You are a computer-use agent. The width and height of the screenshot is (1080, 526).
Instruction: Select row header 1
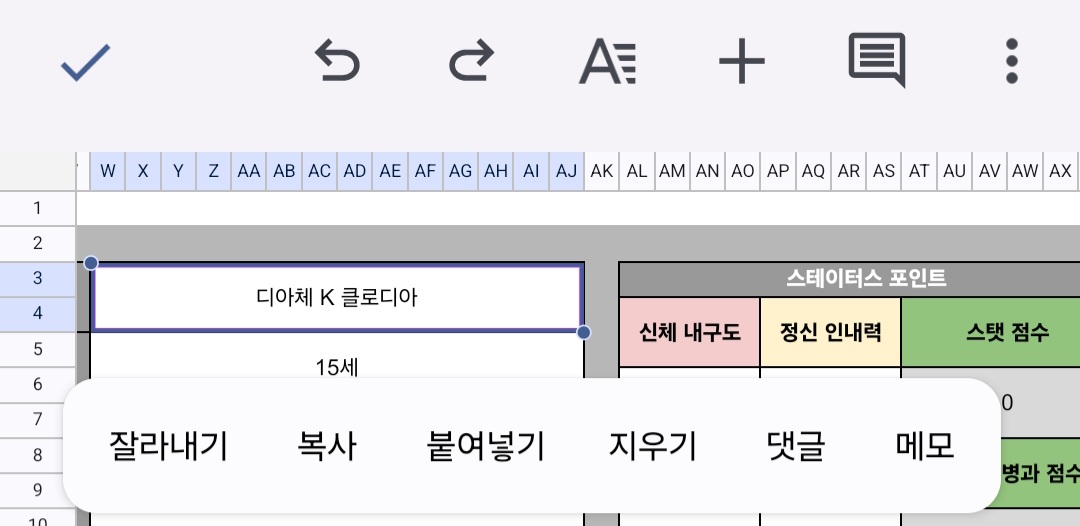point(38,208)
